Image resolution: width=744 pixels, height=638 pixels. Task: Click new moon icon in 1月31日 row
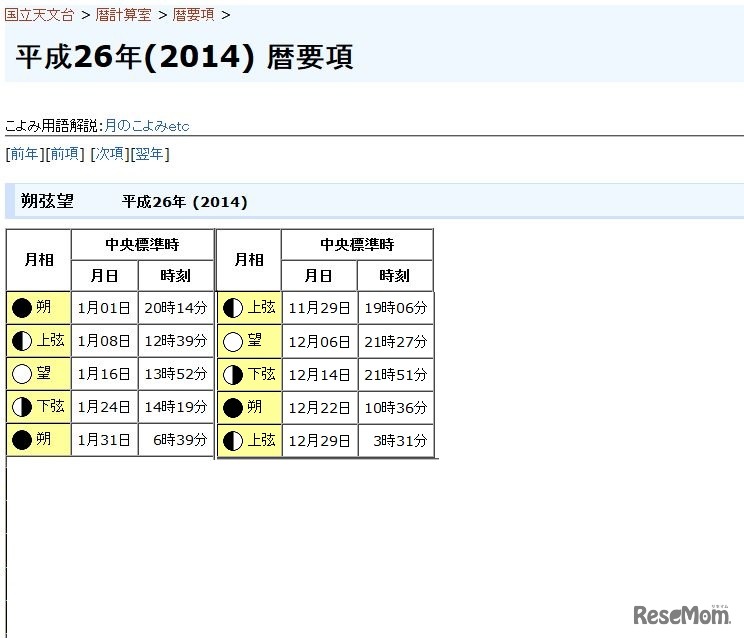pyautogui.click(x=22, y=440)
